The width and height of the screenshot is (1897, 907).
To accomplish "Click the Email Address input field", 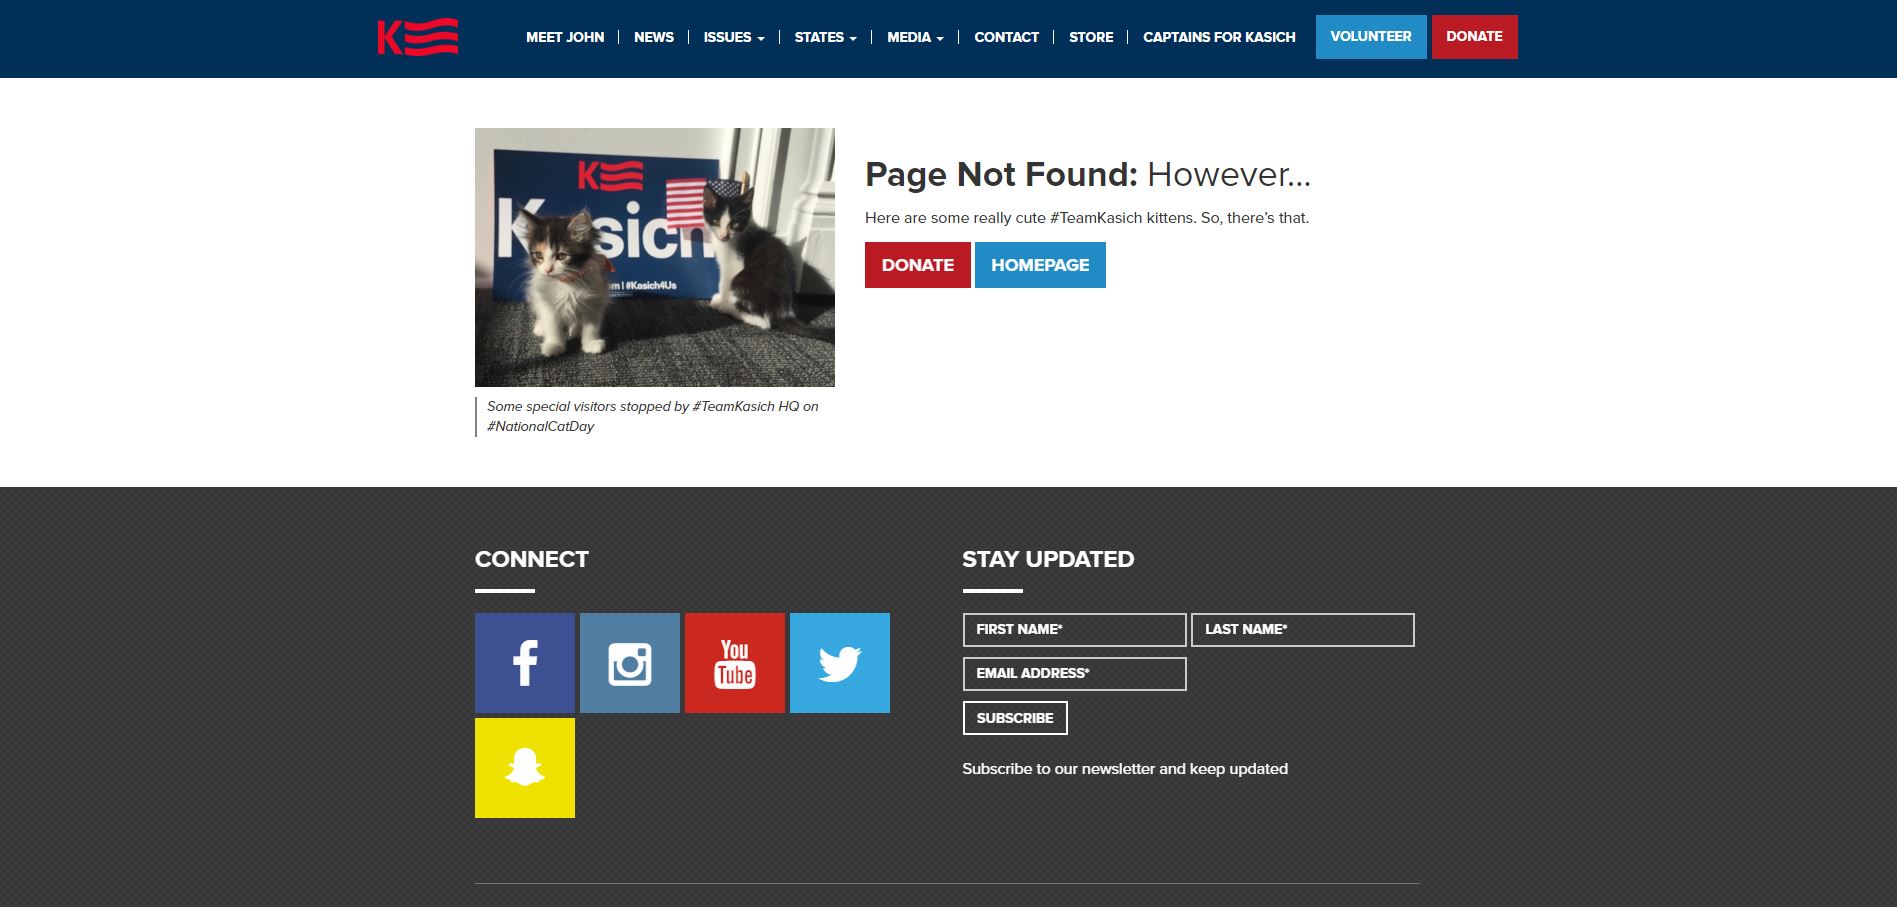I will point(1074,674).
